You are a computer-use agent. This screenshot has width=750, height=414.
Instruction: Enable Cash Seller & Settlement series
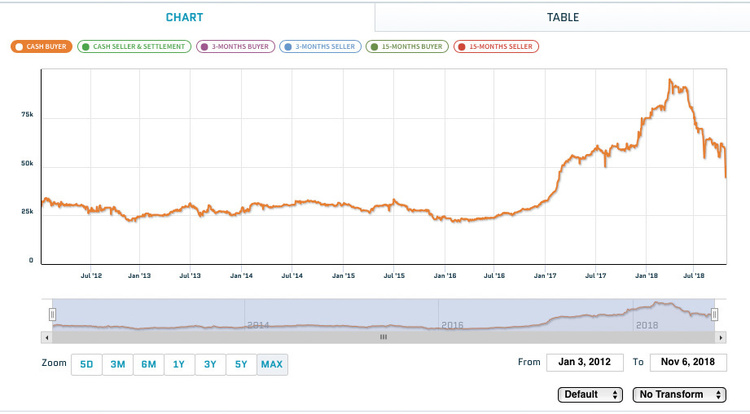134,46
